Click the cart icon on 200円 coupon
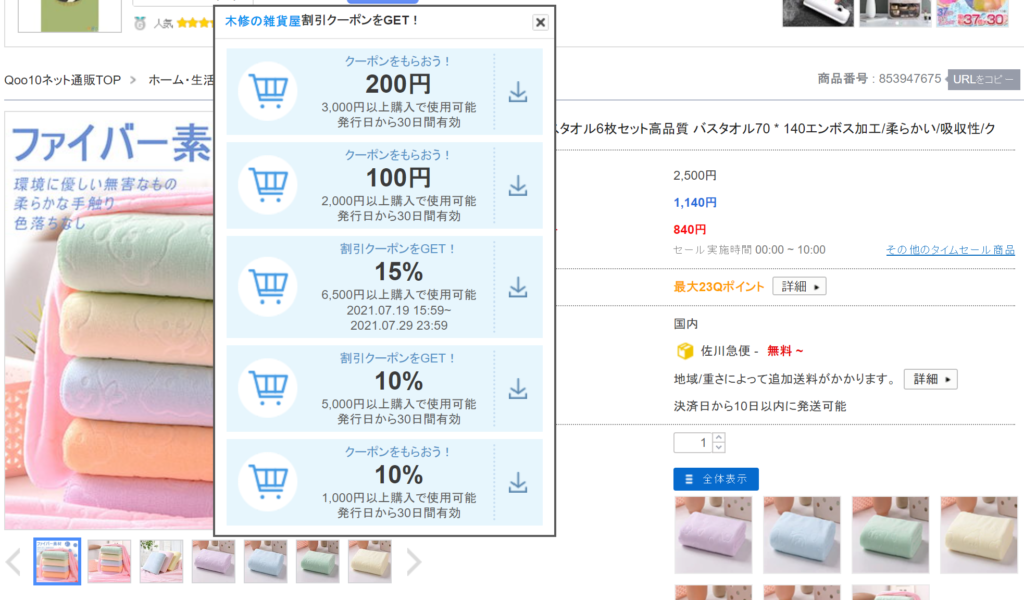1024x600 pixels. (x=267, y=92)
